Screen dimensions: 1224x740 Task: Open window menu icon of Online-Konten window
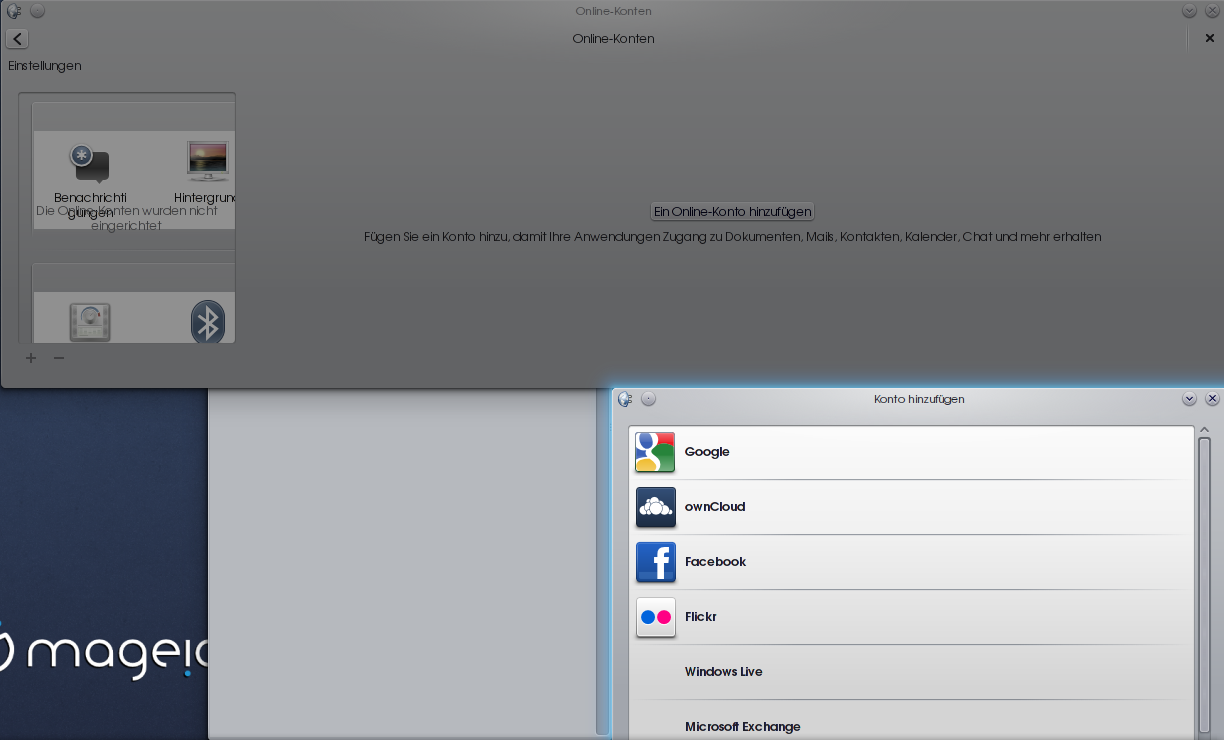(14, 11)
